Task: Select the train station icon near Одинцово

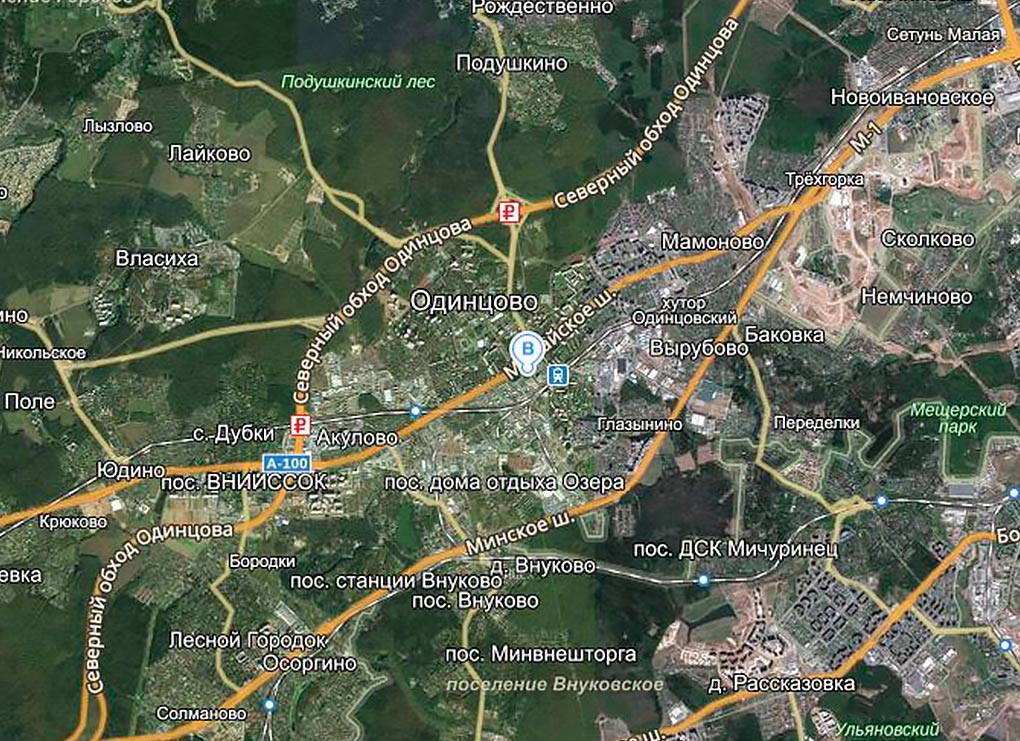Action: pos(558,375)
